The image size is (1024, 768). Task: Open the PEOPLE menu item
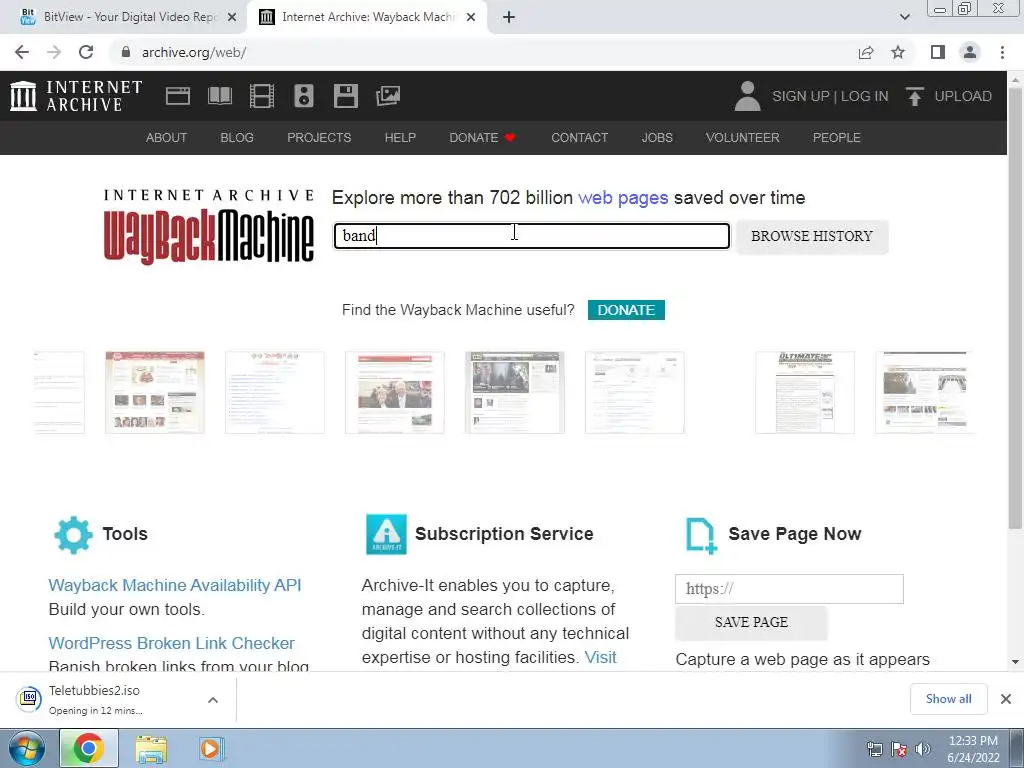(x=837, y=138)
